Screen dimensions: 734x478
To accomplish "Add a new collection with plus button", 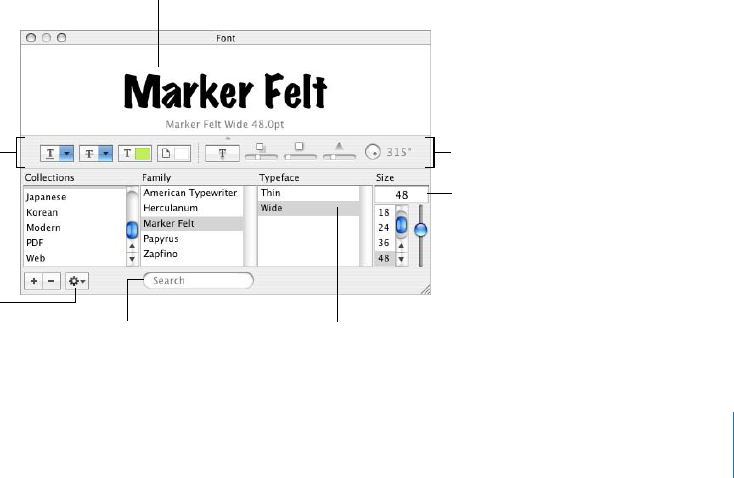I will tap(34, 281).
